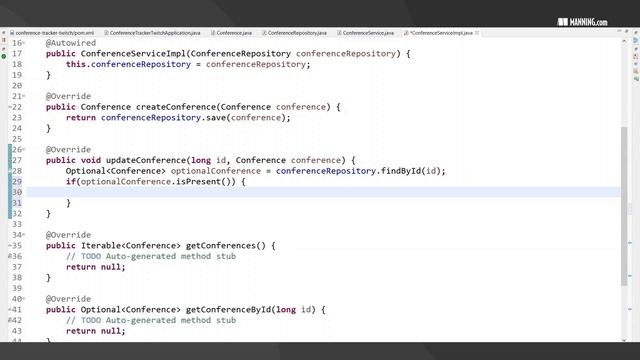The height and width of the screenshot is (360, 640).
Task: Click the TODO task marker on line 36
Action: [x=10, y=256]
